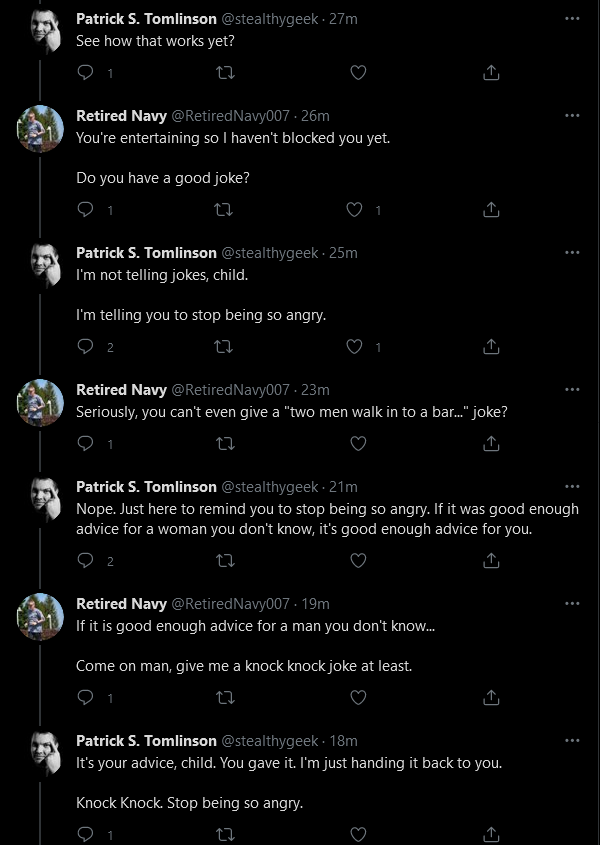Retweet the "Nope. Just here to remind you" tweet

pyautogui.click(x=225, y=561)
